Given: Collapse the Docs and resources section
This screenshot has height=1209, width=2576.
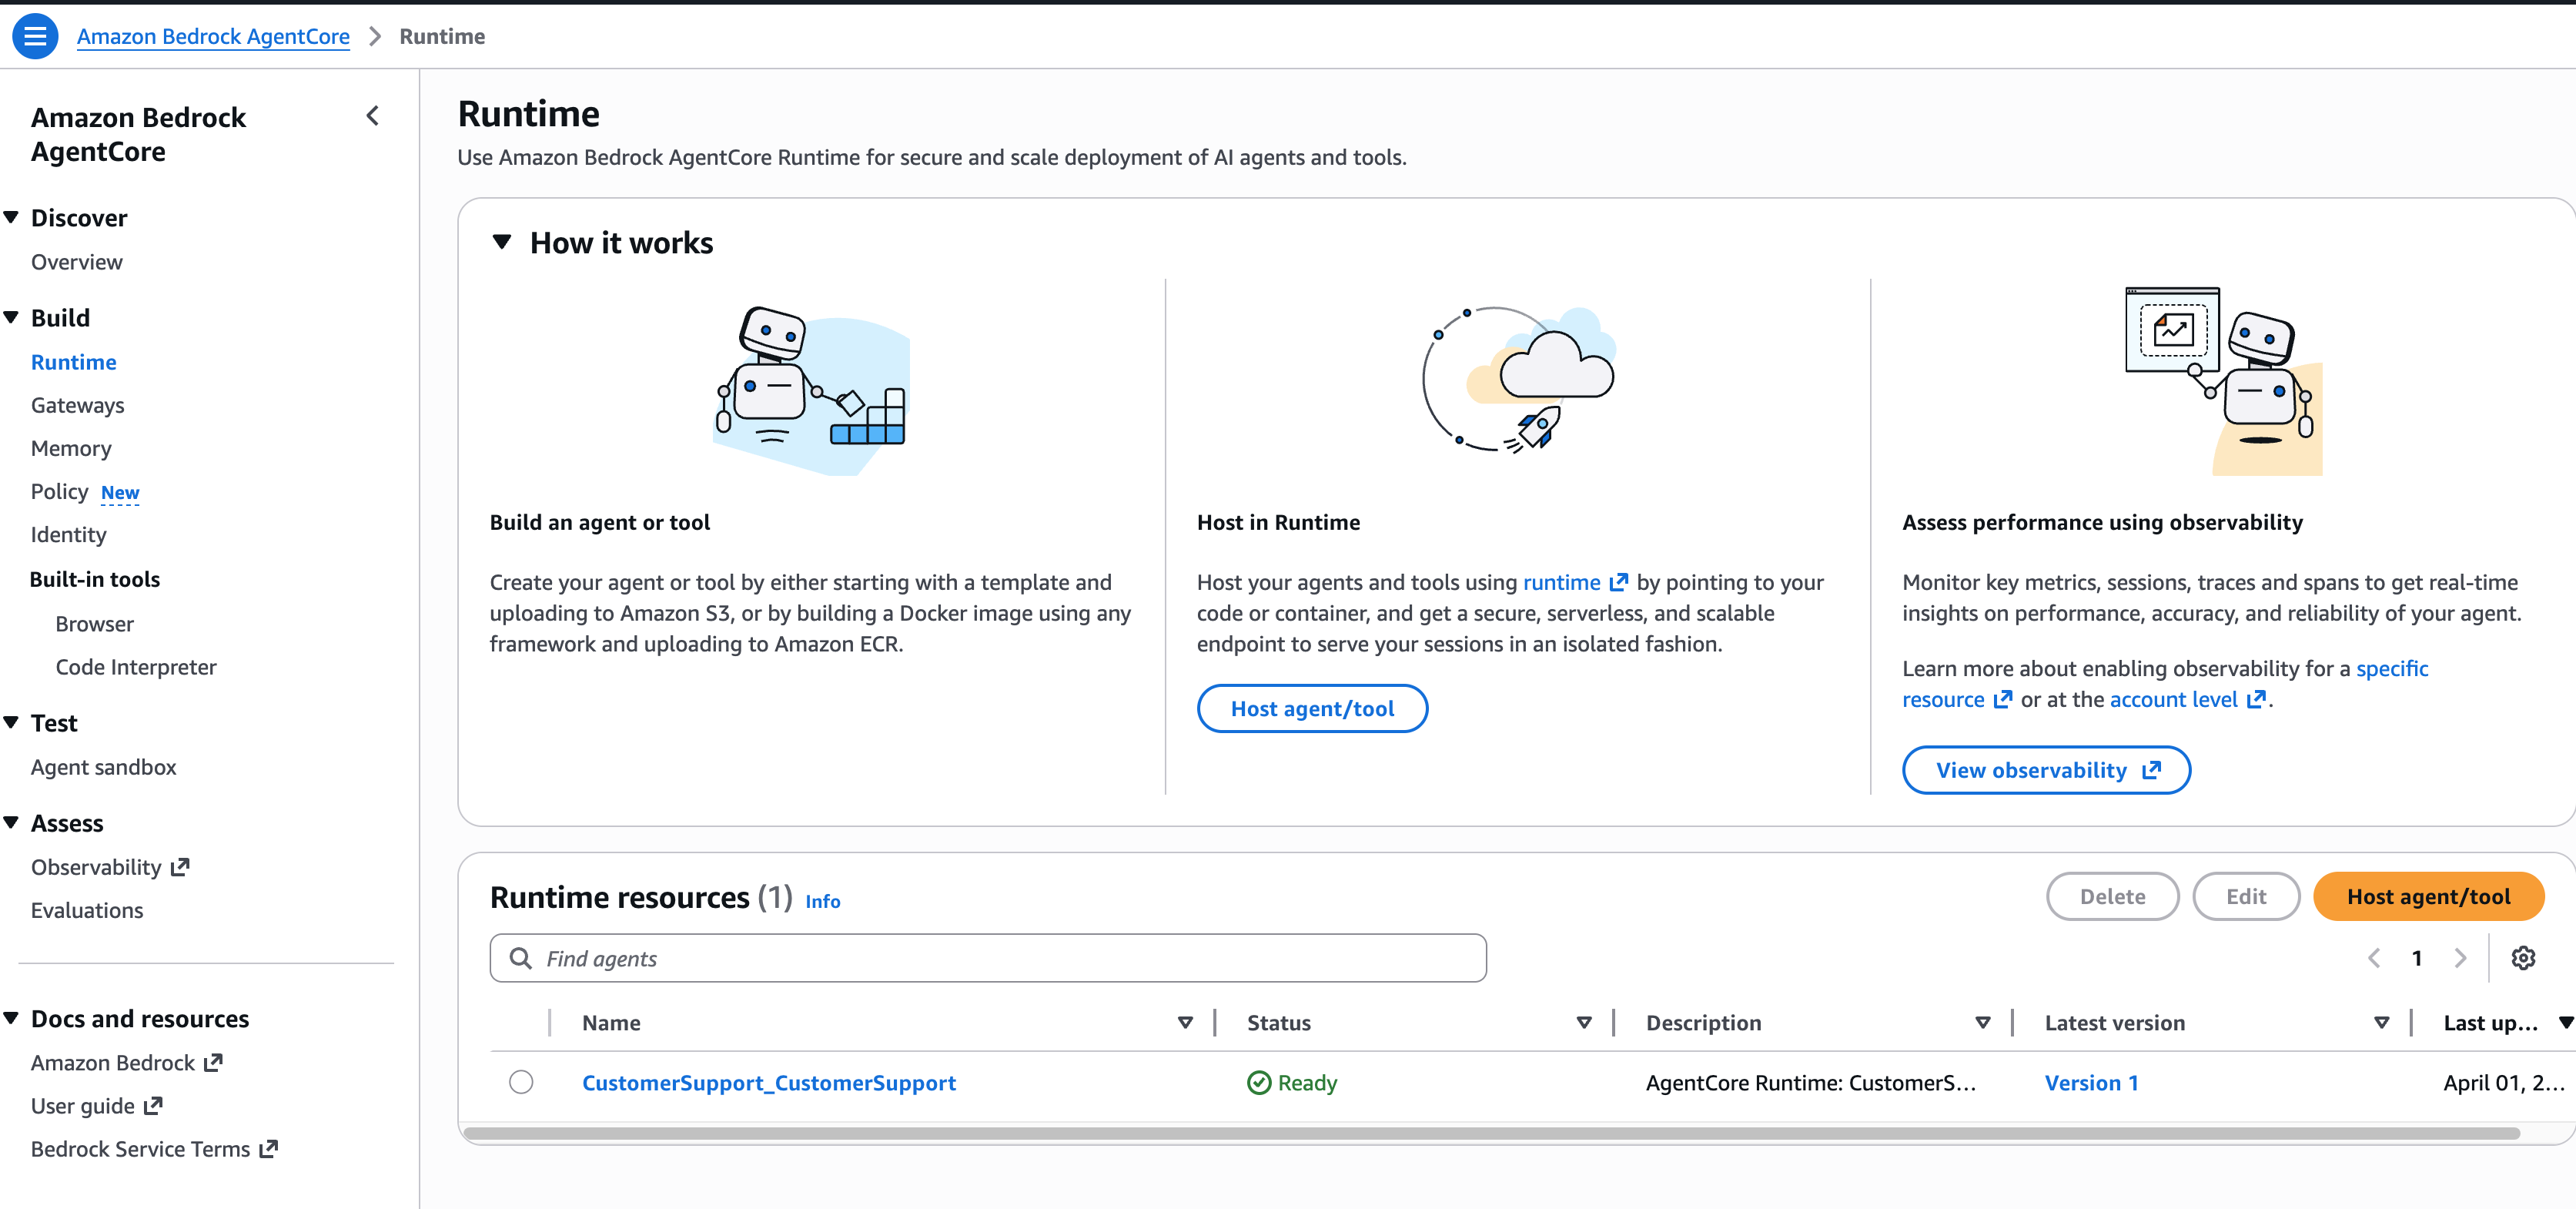Looking at the screenshot, I should [x=12, y=1018].
